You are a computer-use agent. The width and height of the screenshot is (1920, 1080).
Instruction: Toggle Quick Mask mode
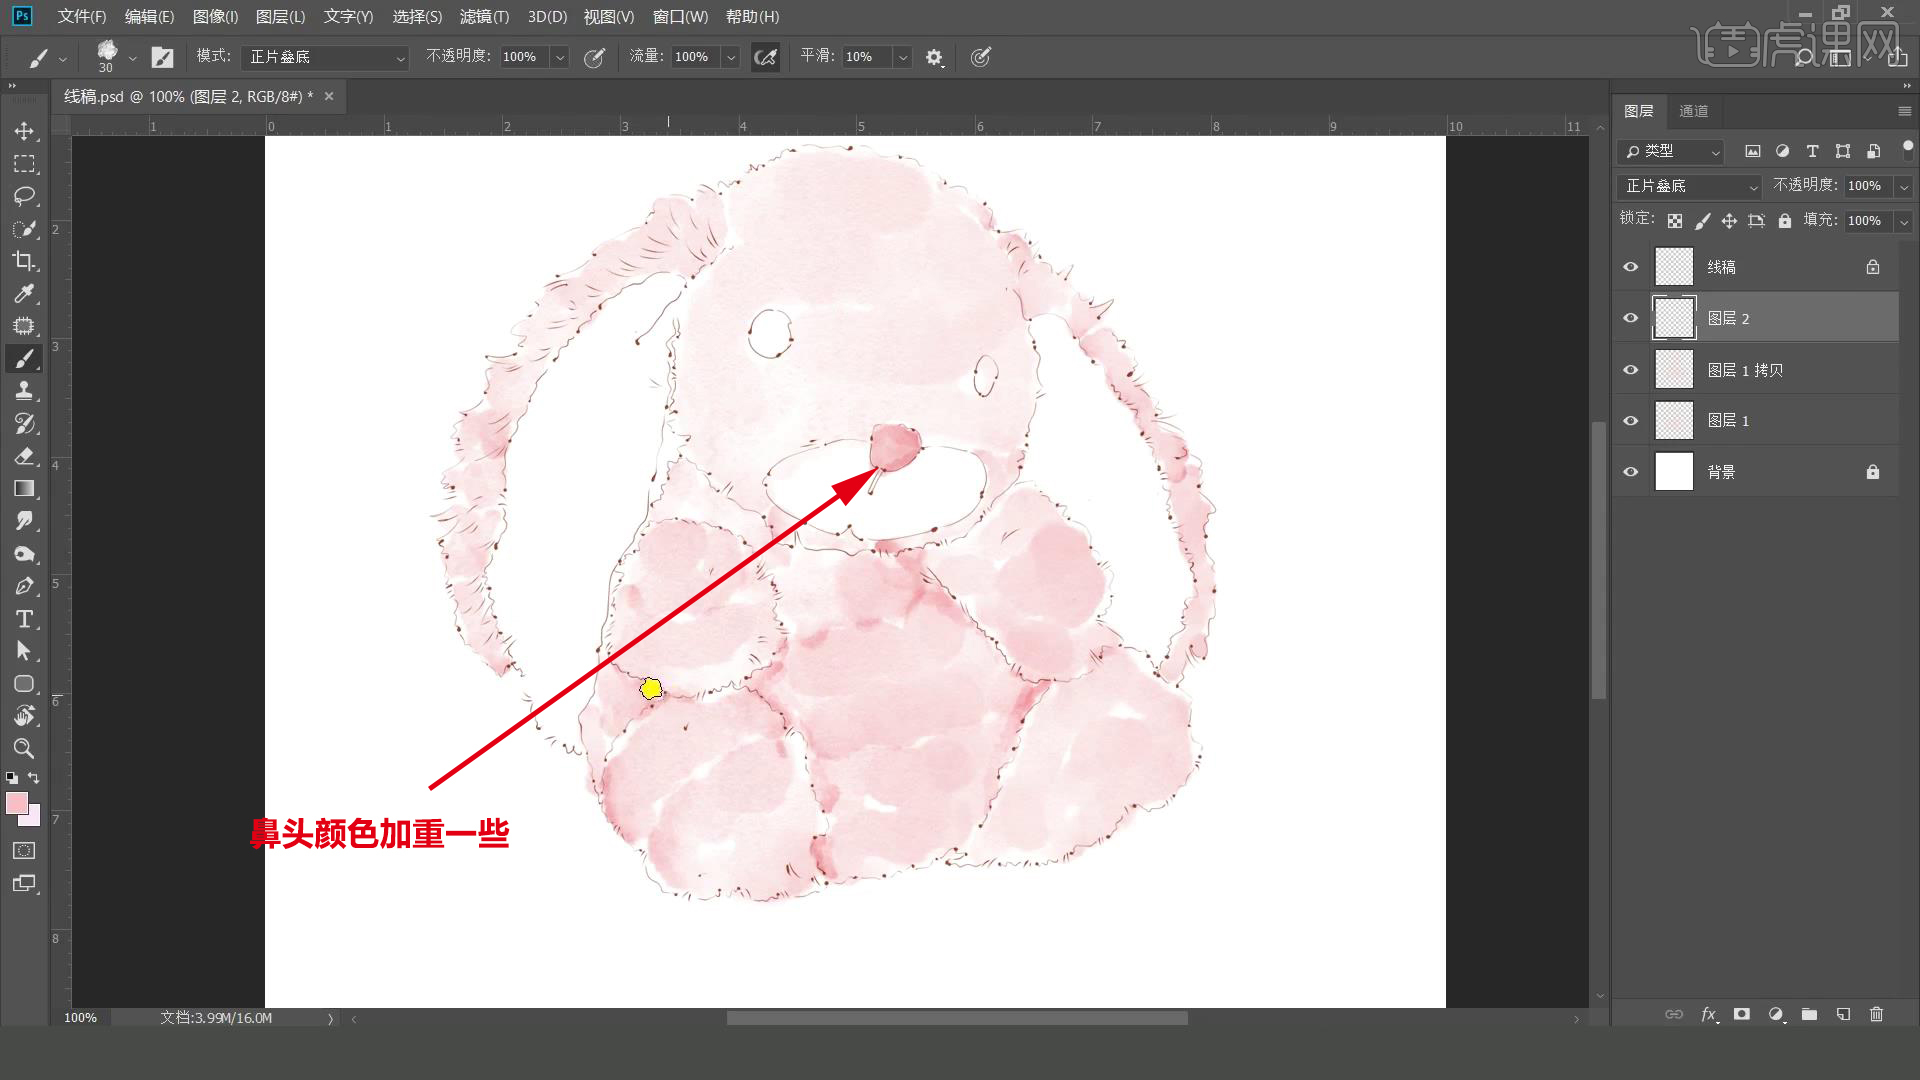[24, 851]
